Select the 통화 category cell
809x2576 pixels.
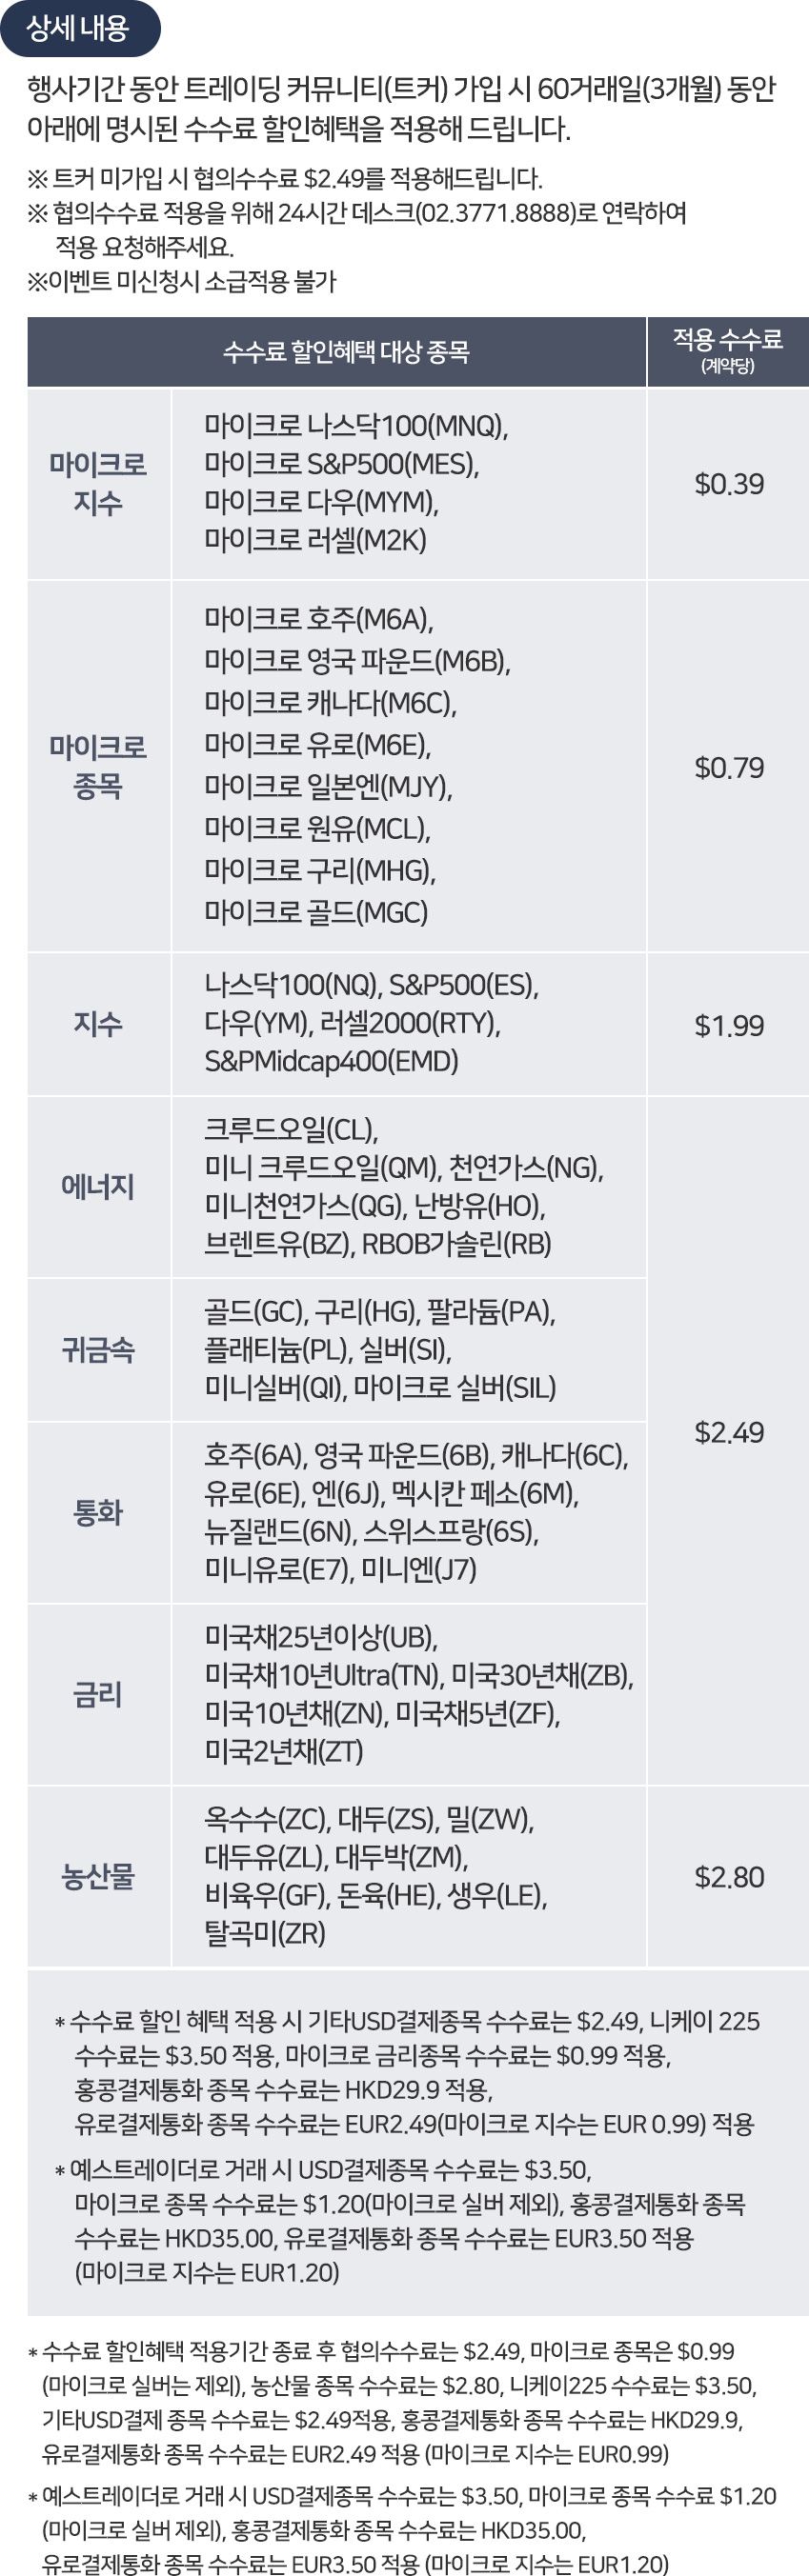tap(98, 1513)
